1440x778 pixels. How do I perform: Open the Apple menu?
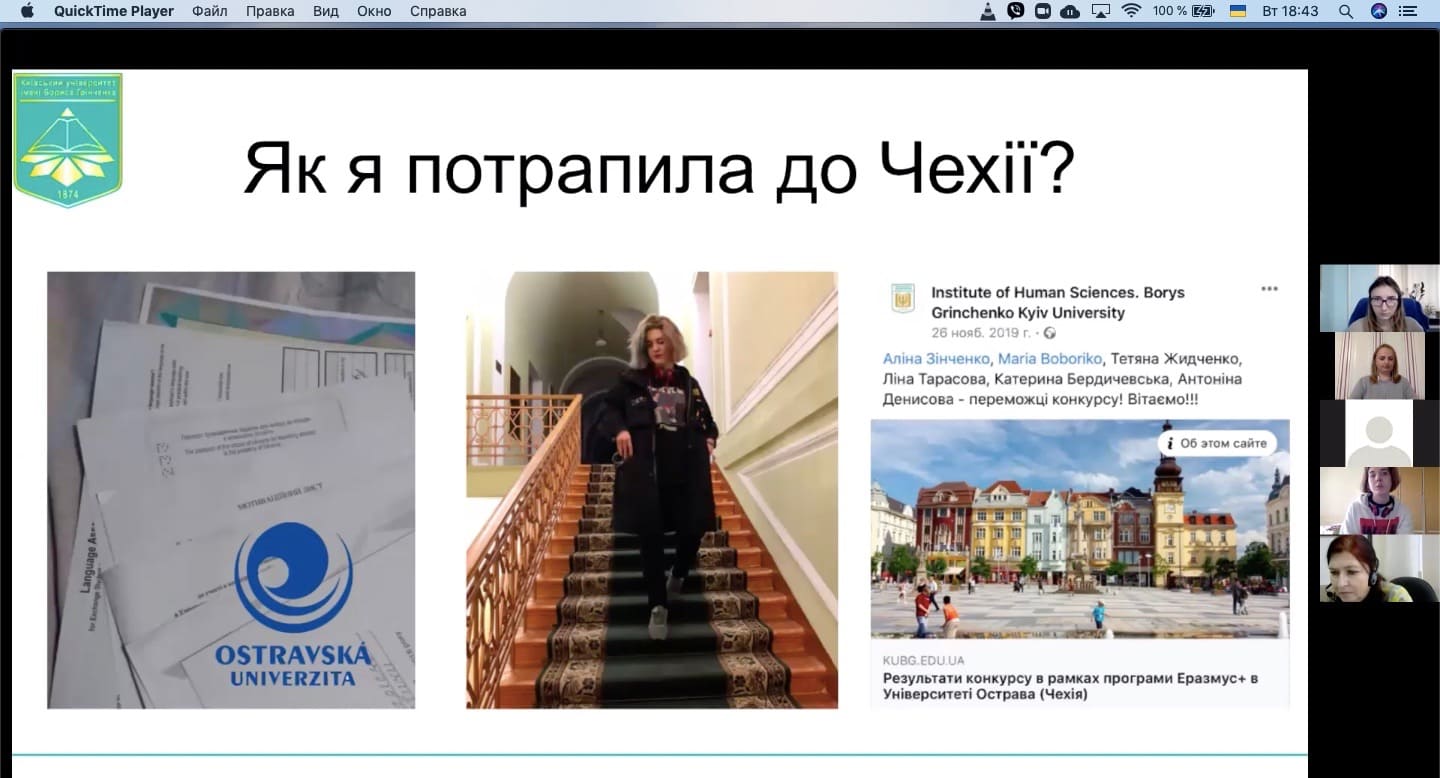click(27, 11)
